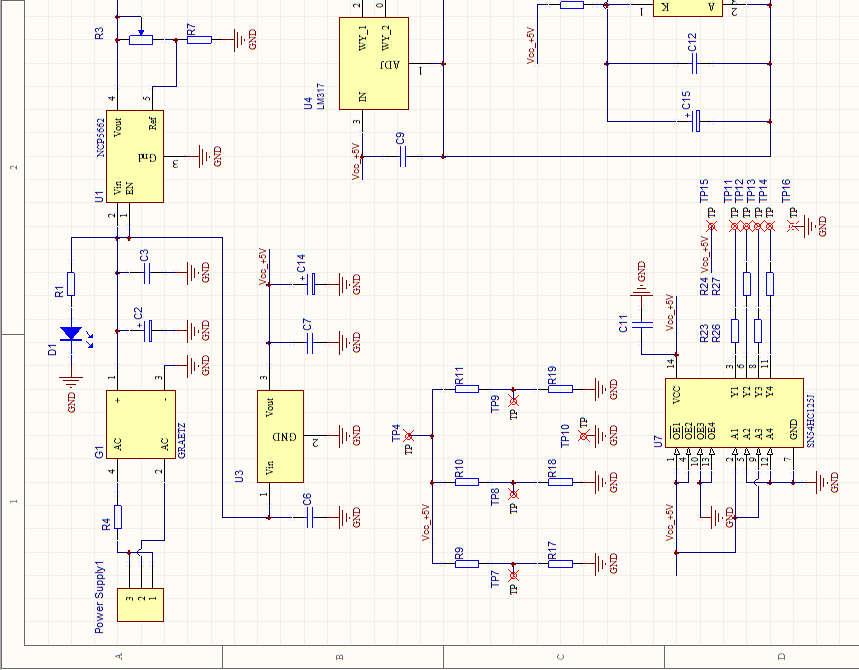Click the 'Power Supply1' designator text
This screenshot has width=859, height=670.
[99, 597]
